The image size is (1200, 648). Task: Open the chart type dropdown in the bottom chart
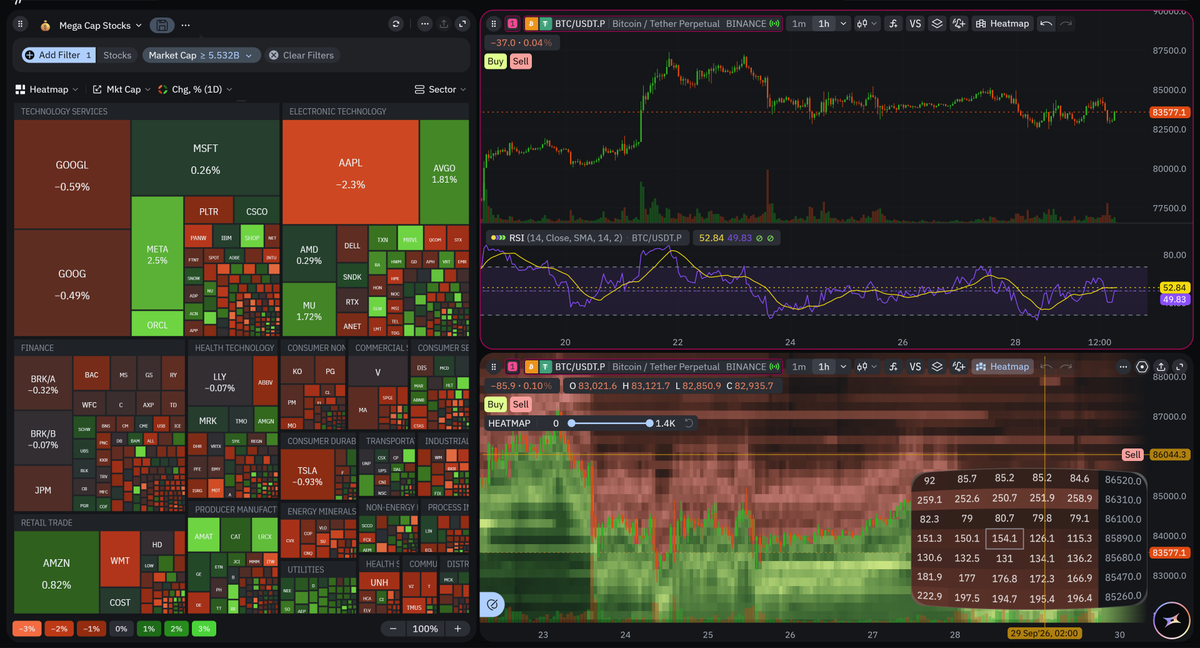(x=866, y=366)
